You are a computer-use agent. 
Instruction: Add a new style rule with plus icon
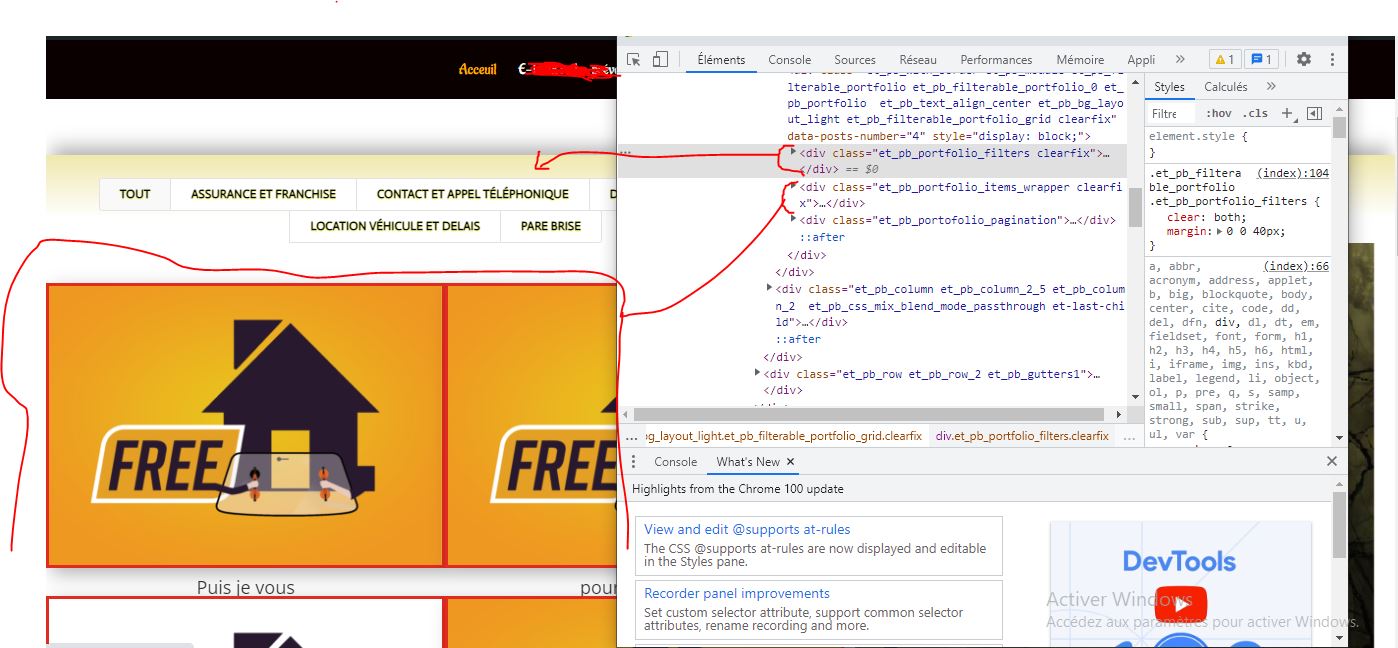[1287, 113]
